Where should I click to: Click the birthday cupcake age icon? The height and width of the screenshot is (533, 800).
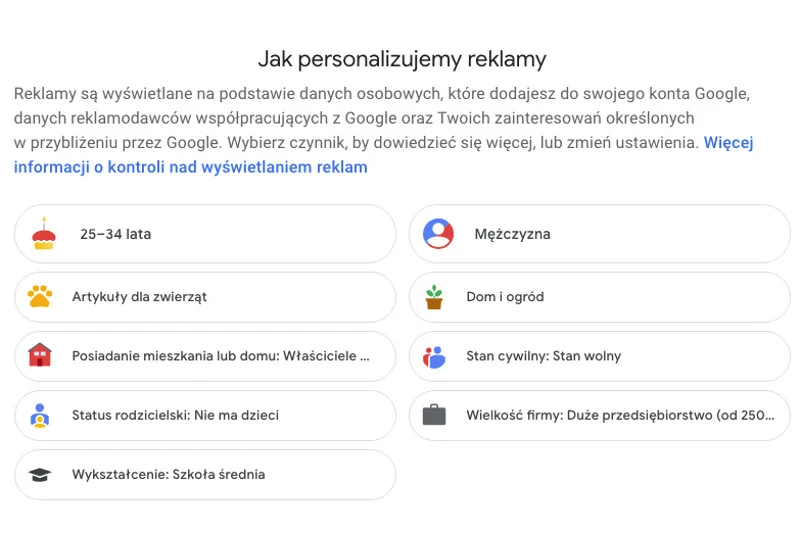point(44,234)
